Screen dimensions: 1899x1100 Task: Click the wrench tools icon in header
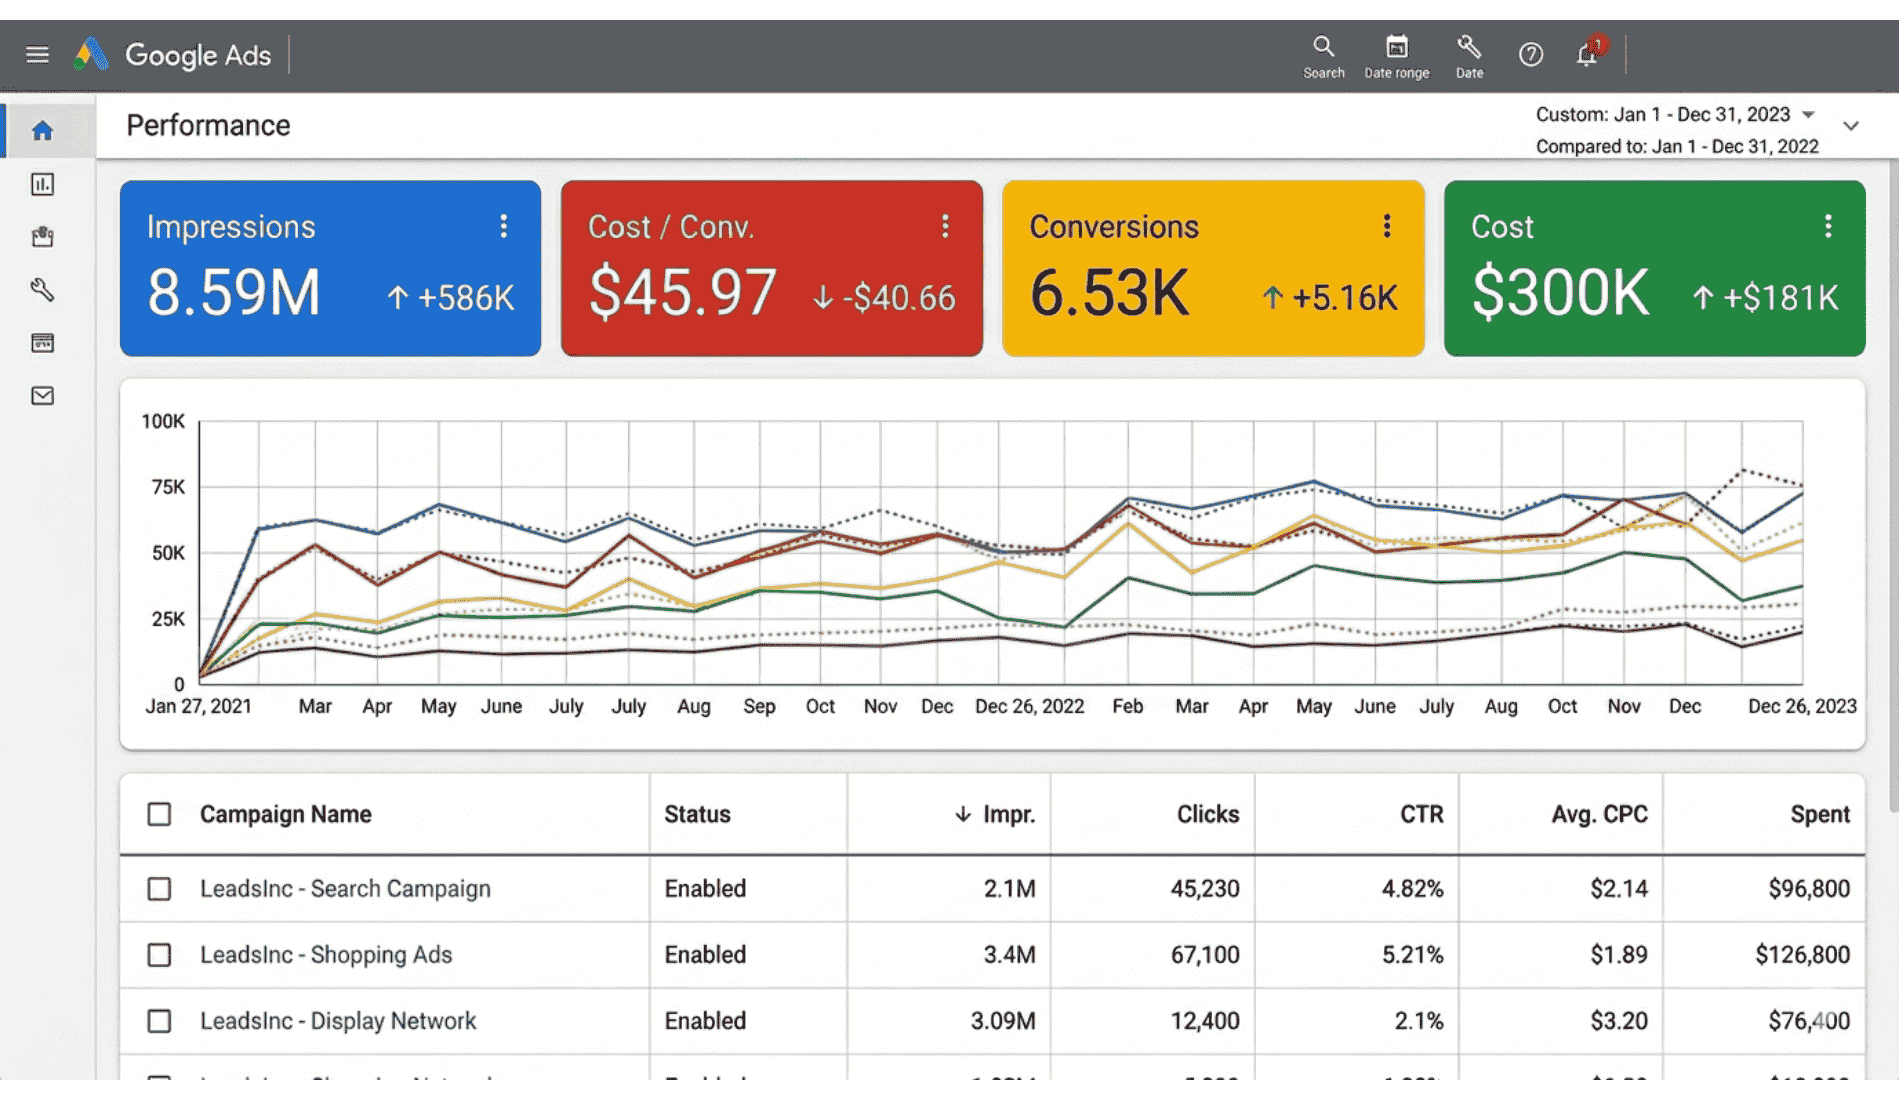click(x=1468, y=47)
